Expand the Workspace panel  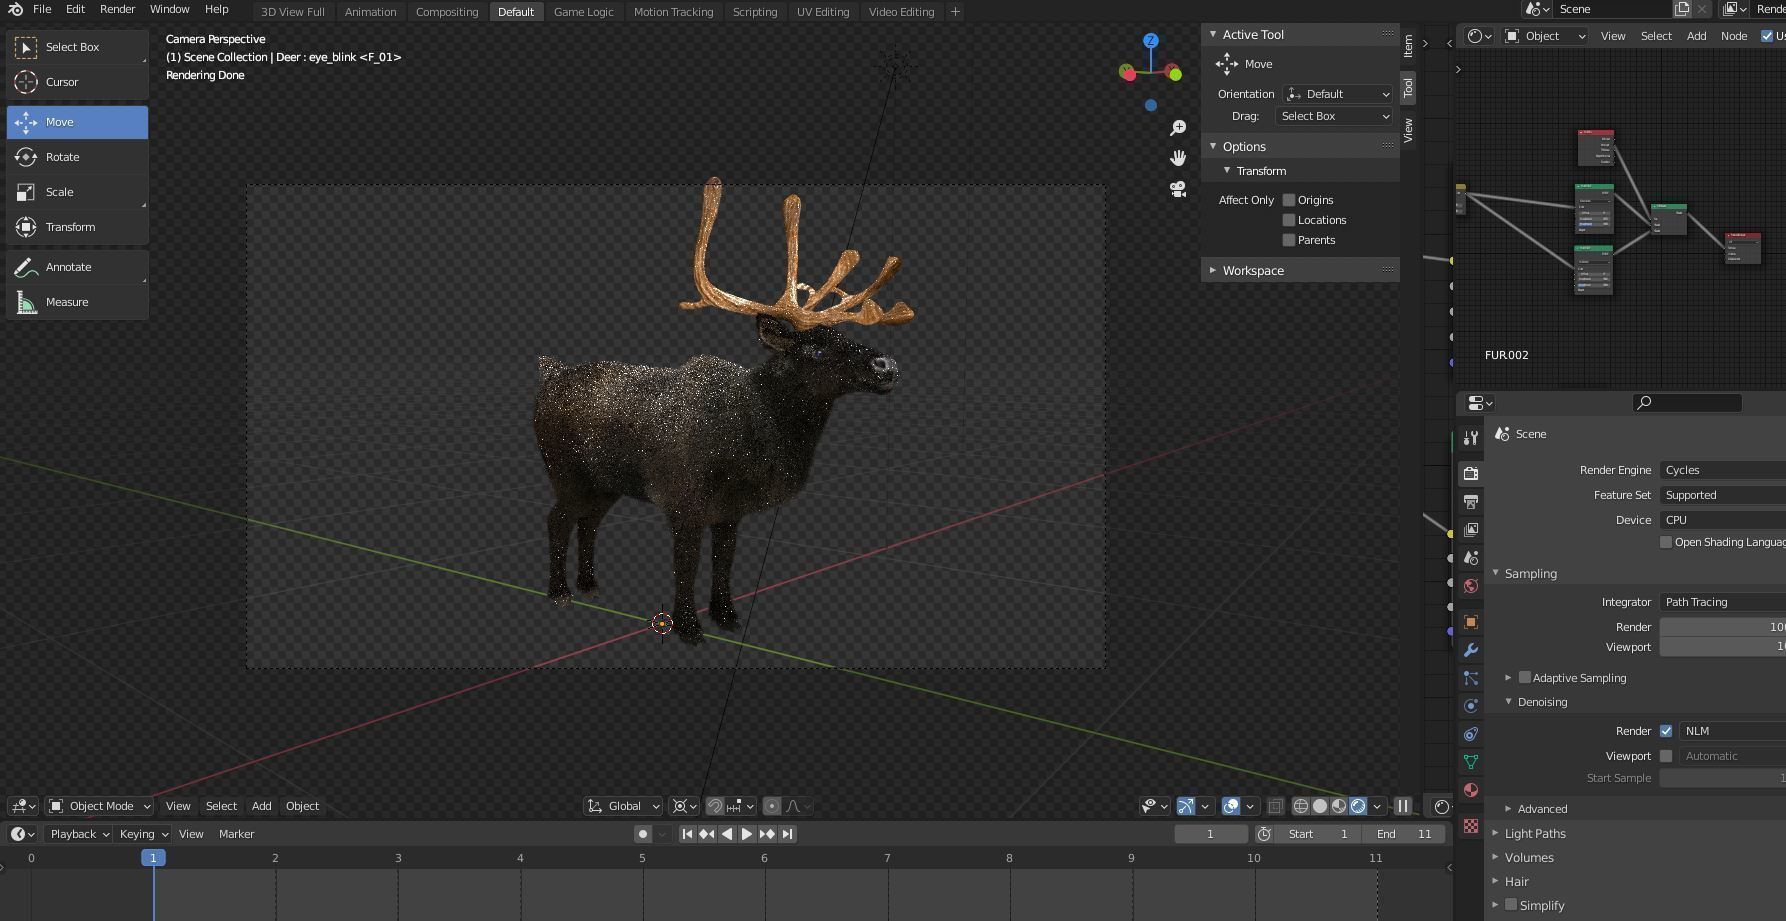(x=1300, y=270)
